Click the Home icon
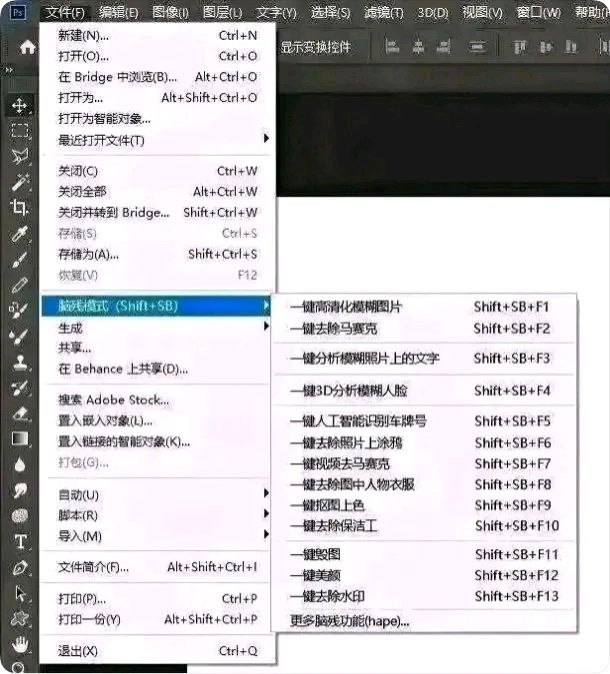The image size is (610, 674). 27,47
